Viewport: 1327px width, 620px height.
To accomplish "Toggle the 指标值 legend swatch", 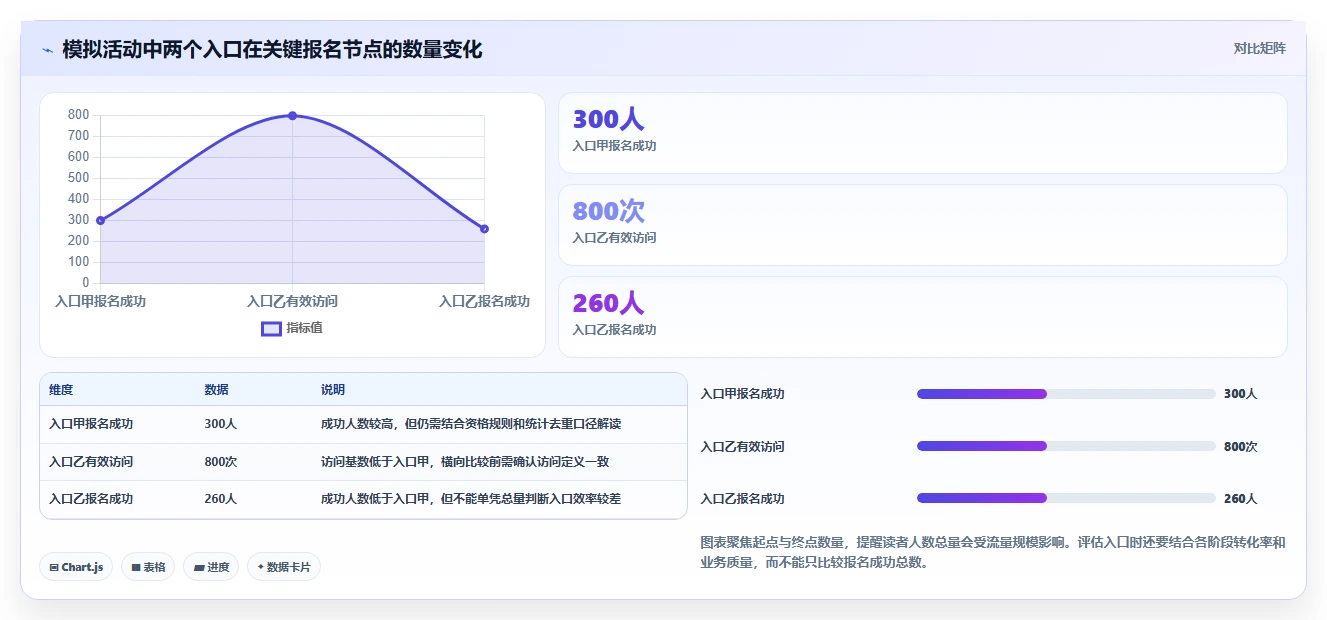I will coord(271,328).
